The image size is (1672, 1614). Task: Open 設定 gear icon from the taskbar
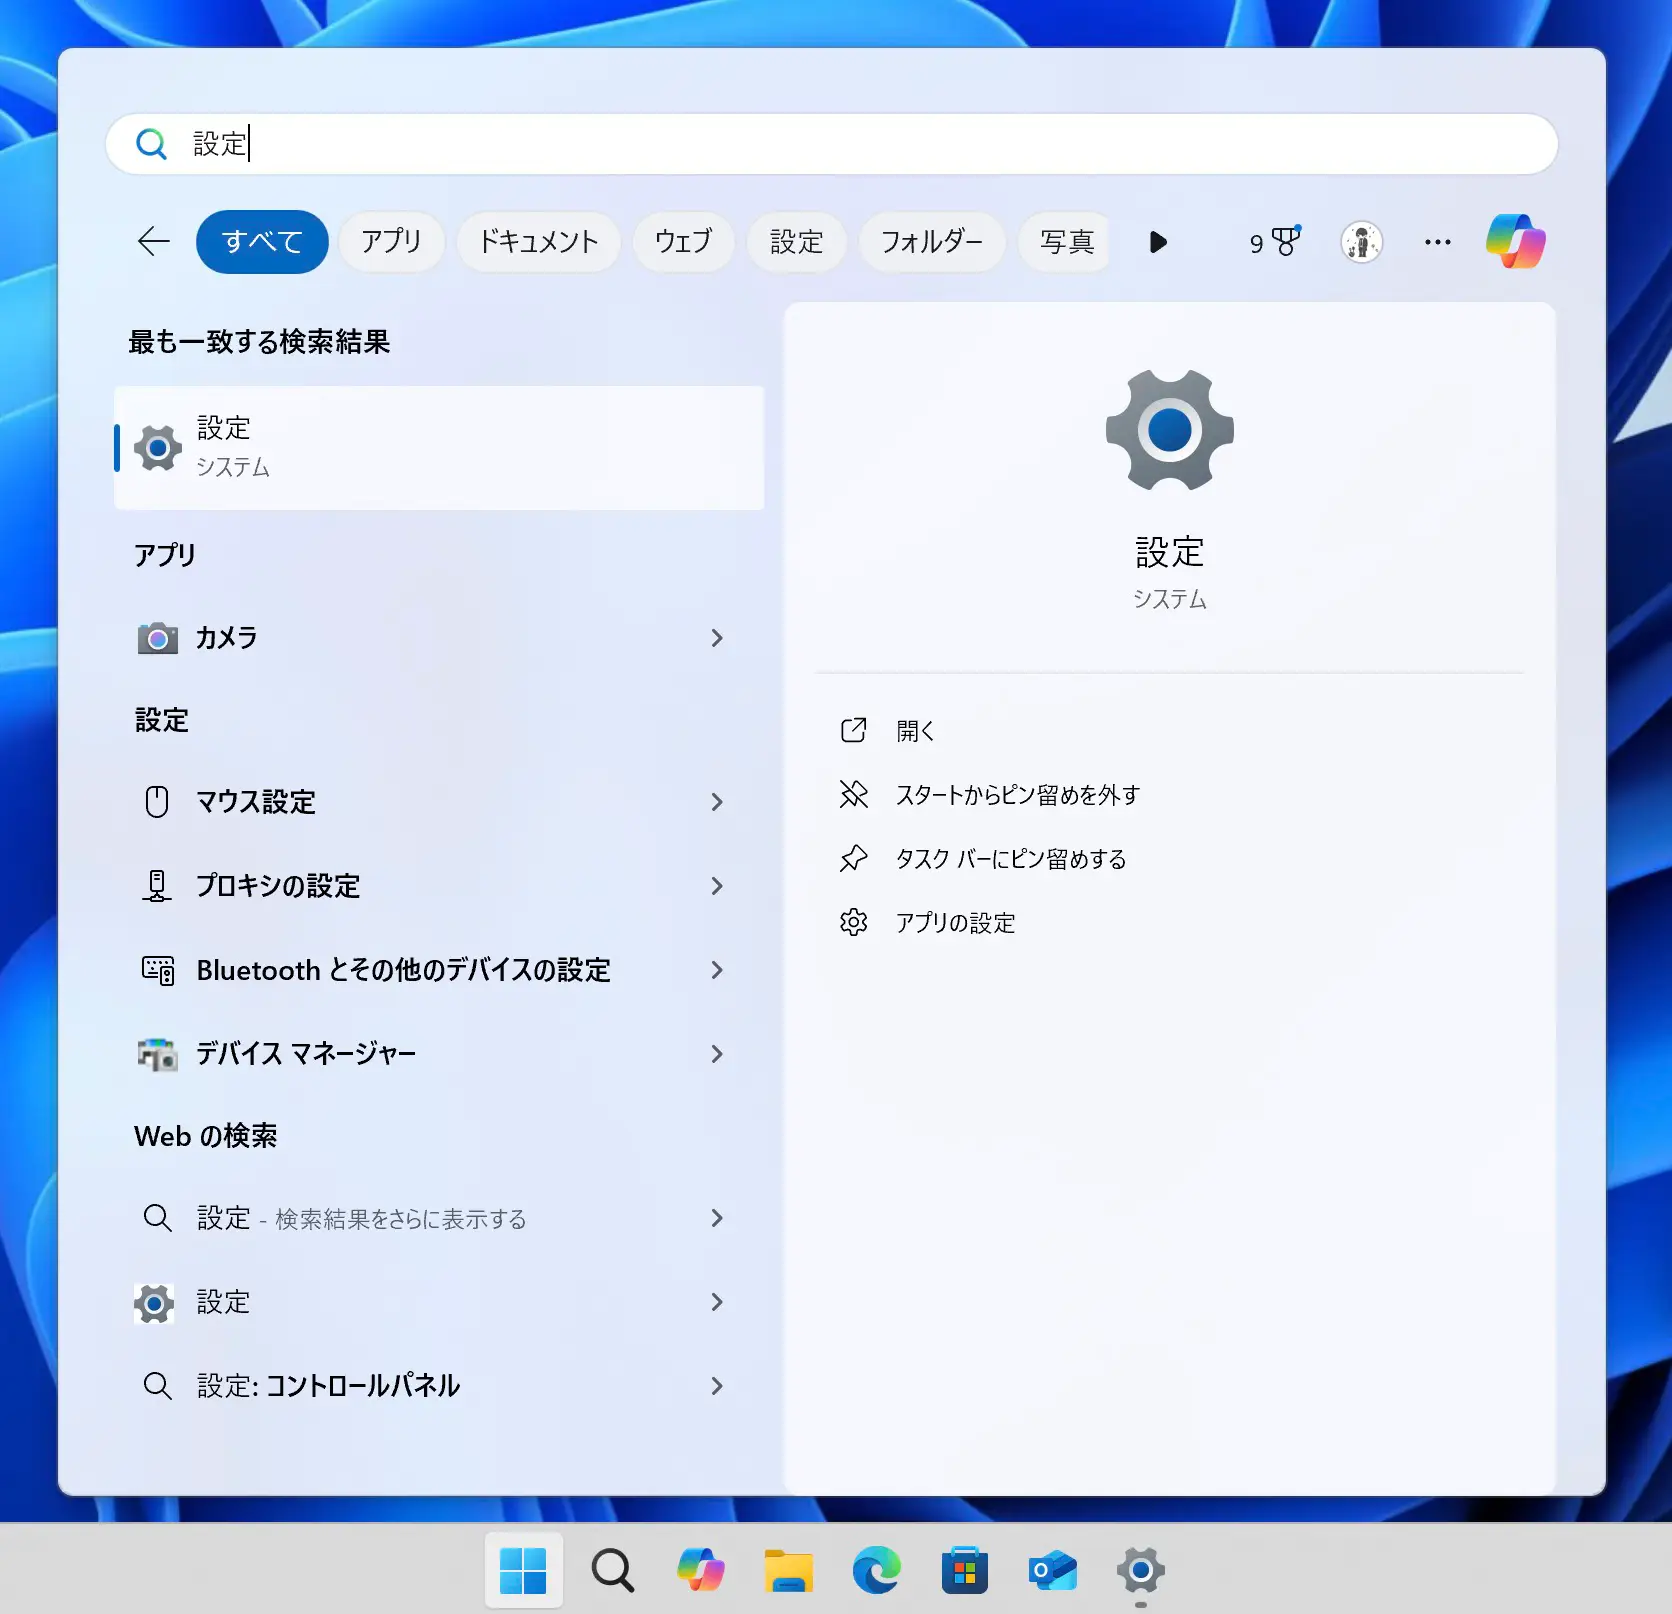(x=1139, y=1570)
